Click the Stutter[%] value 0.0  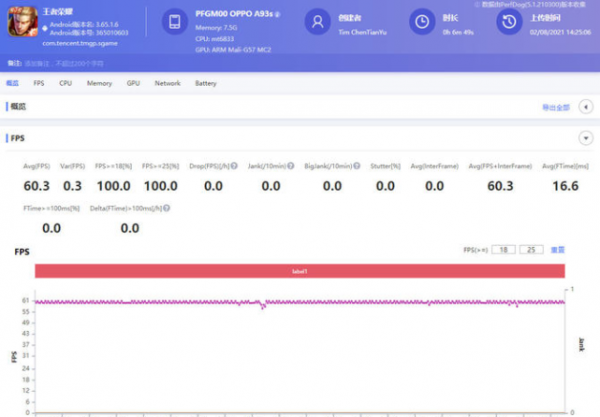coord(385,186)
